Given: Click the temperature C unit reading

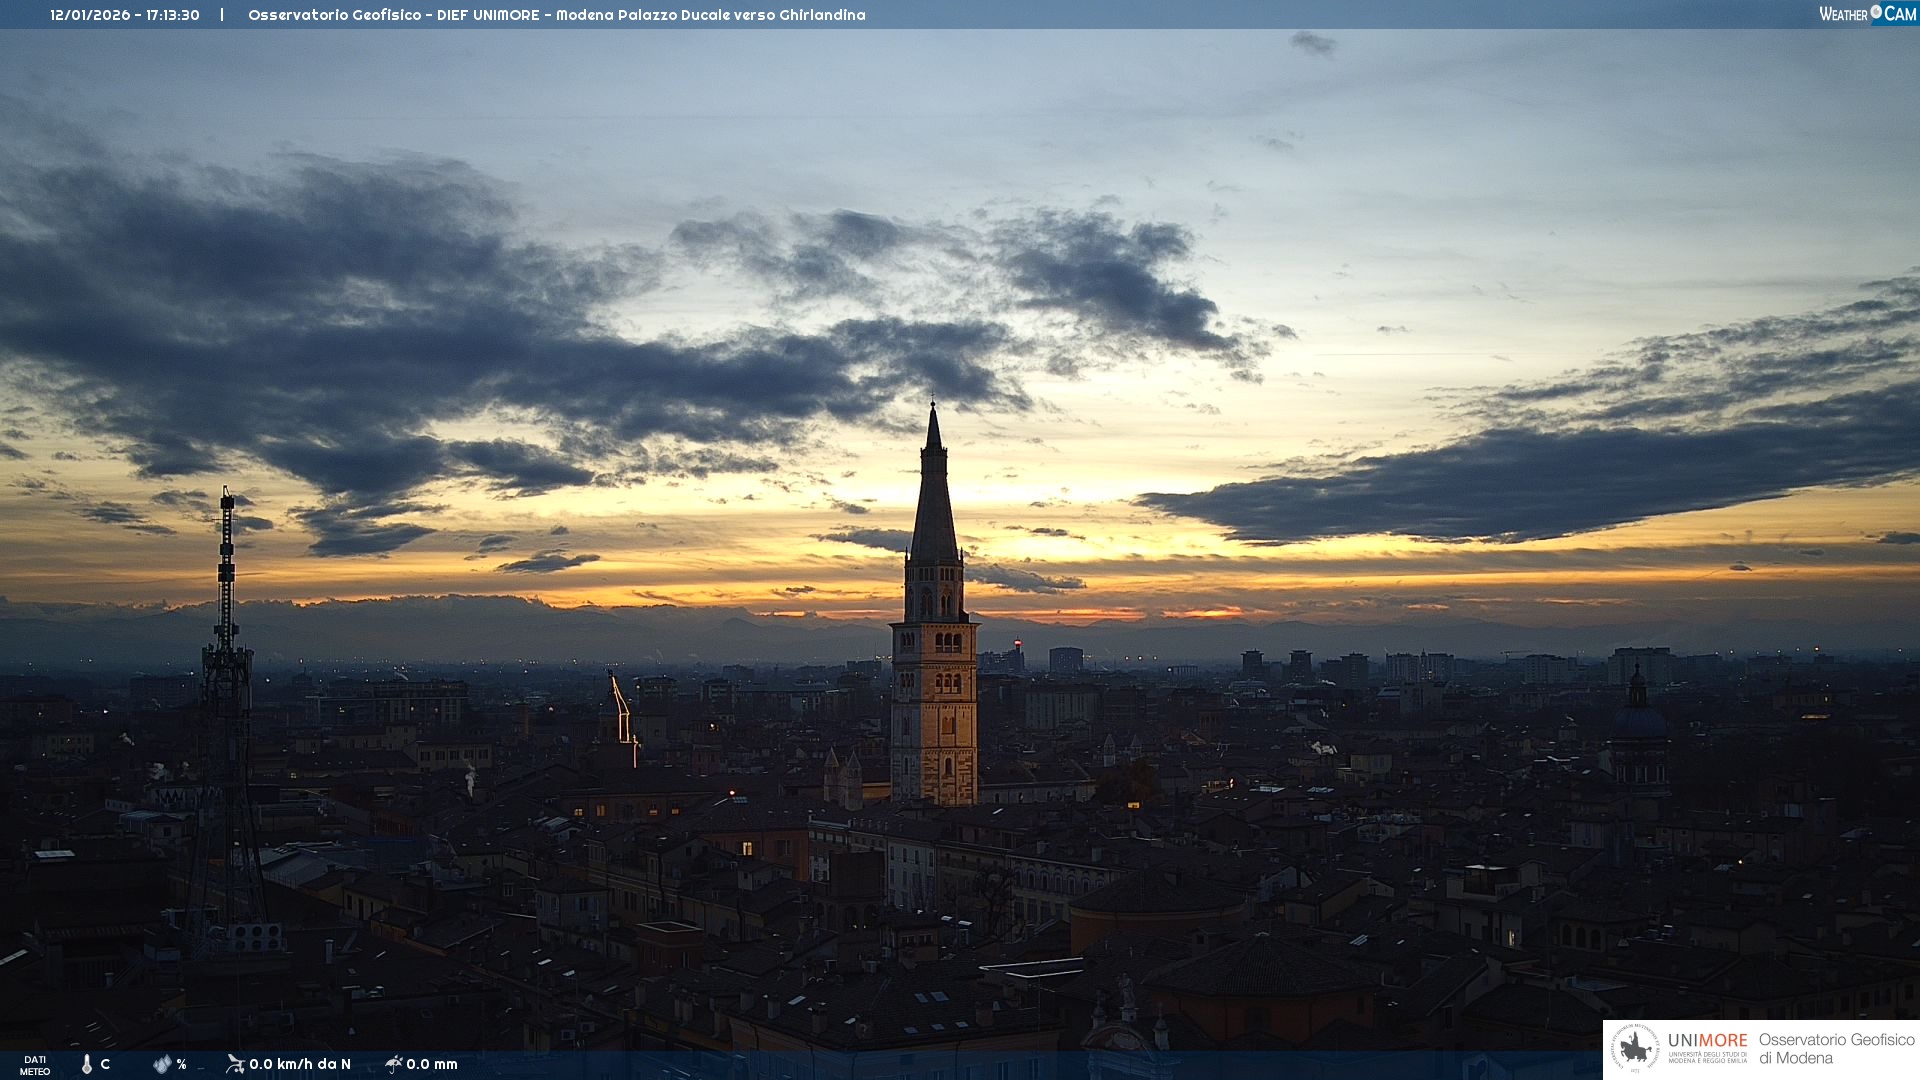Looking at the screenshot, I should coord(105,1064).
